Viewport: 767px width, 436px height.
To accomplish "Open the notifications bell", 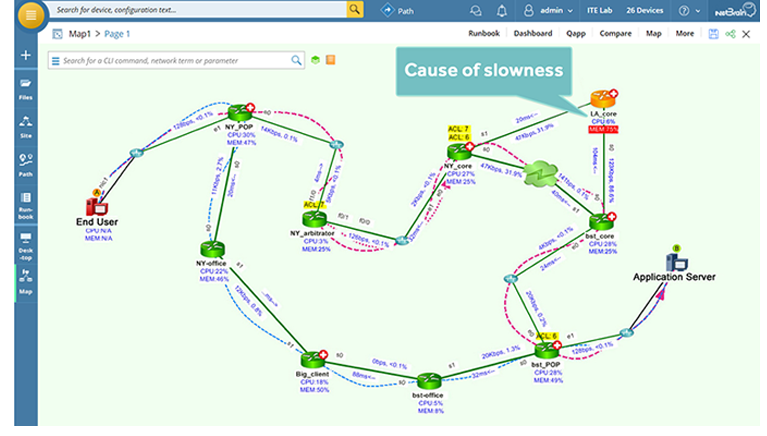I will coord(501,11).
